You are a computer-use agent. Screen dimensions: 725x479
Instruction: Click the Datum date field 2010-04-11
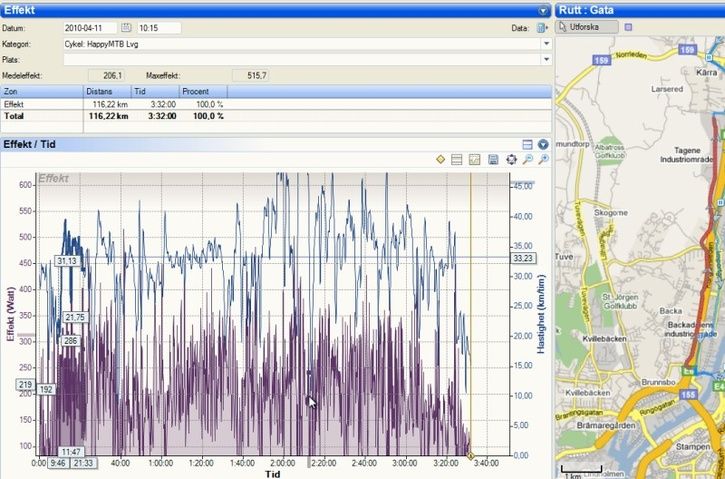(x=90, y=28)
